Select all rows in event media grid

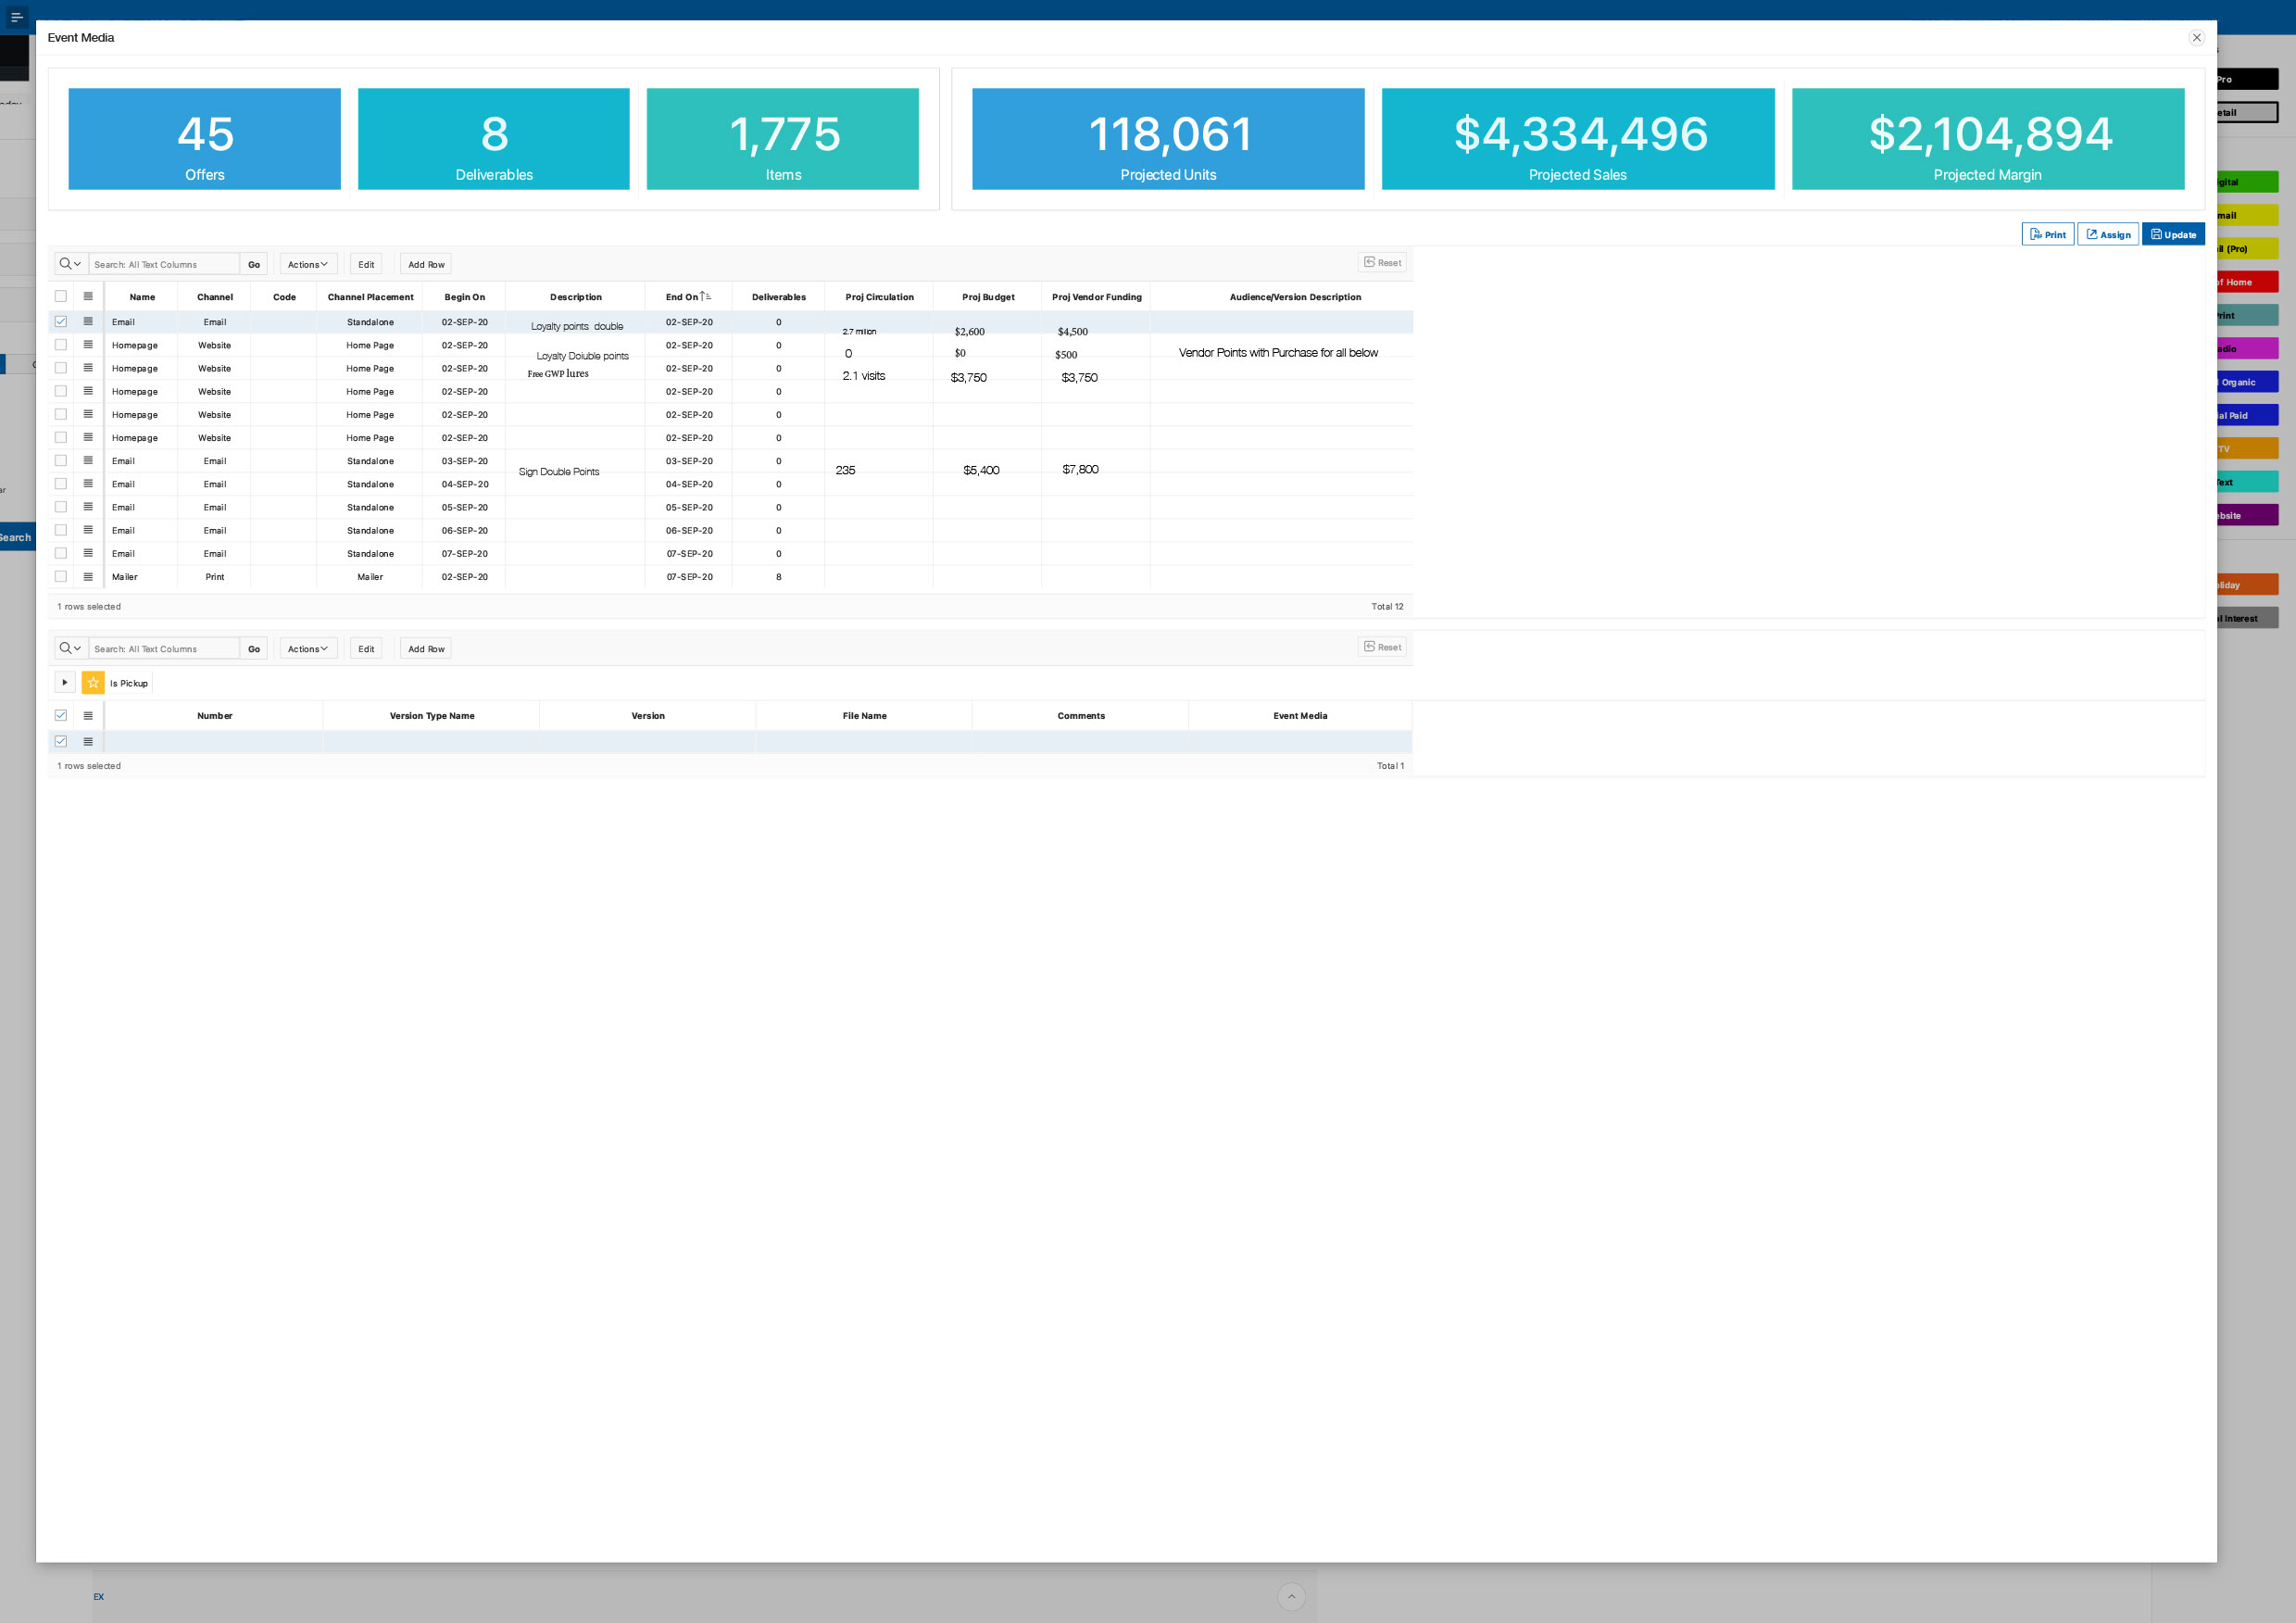(61, 296)
